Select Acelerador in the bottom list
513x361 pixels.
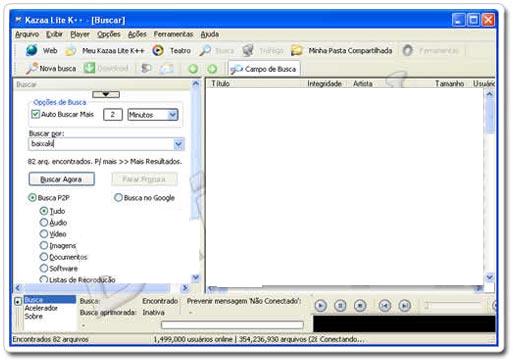[41, 308]
